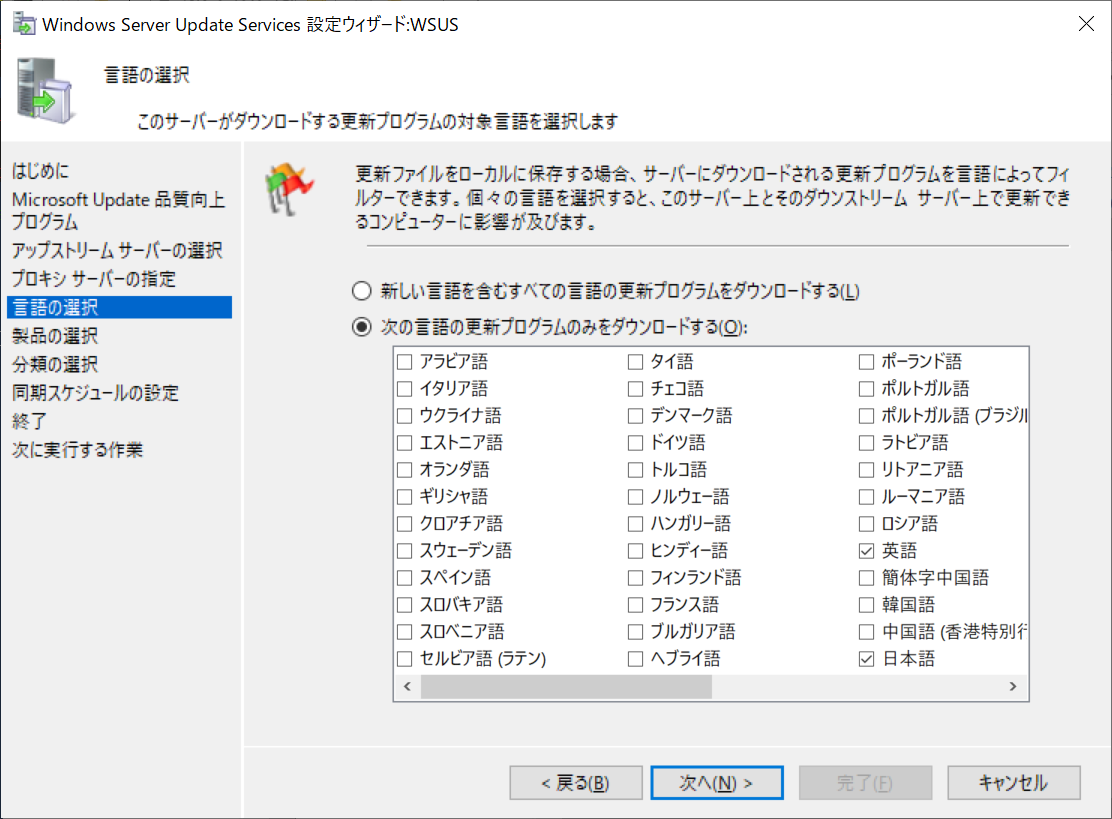Click the disabled 完了(F) finish button
This screenshot has height=819, width=1112.
click(865, 783)
